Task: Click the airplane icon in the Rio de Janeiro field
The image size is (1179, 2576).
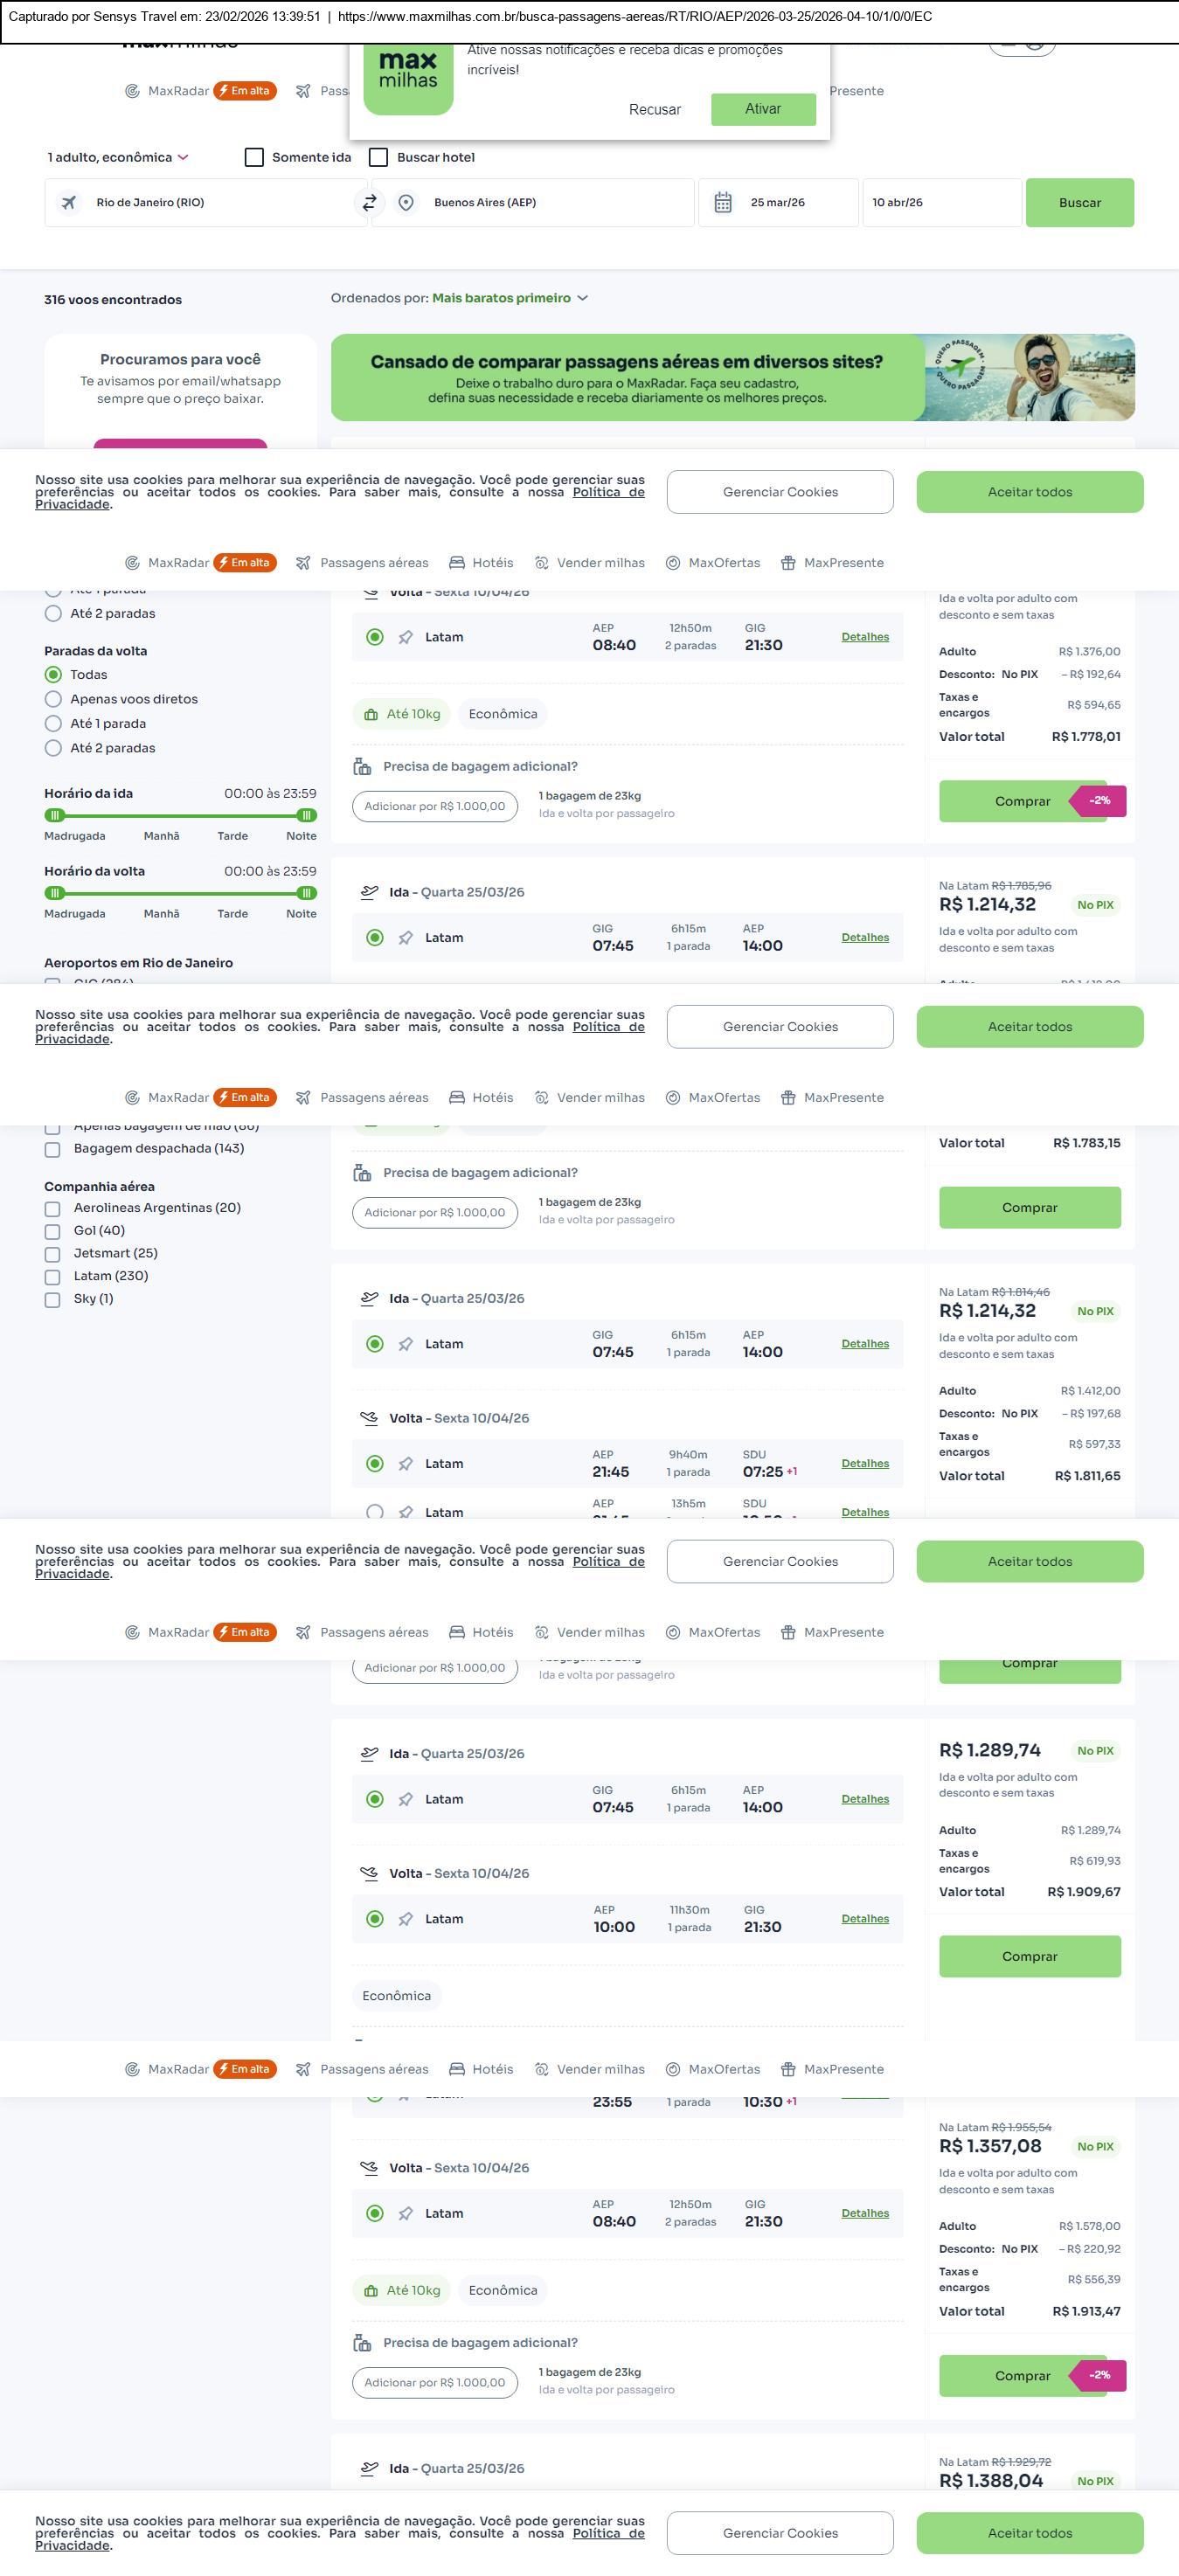Action: (x=69, y=203)
